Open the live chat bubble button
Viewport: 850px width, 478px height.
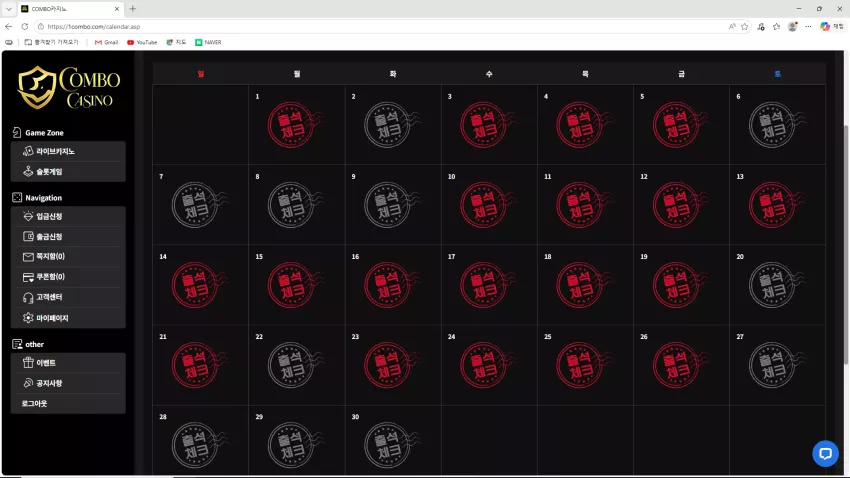[x=825, y=454]
